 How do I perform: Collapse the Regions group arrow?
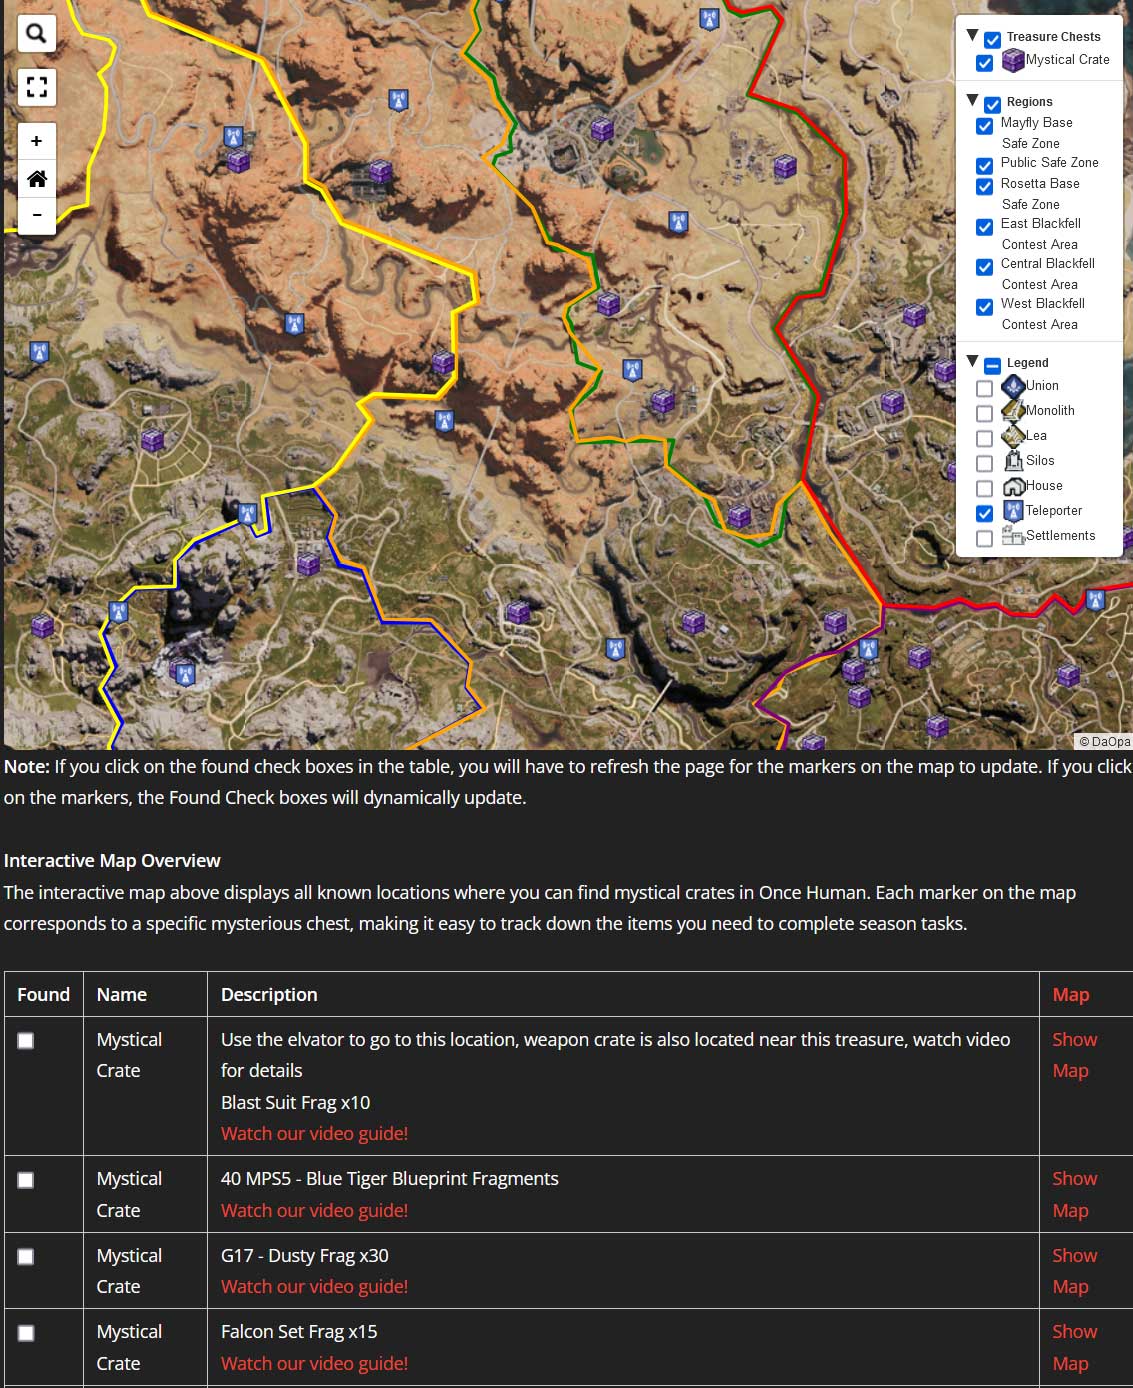pos(972,100)
